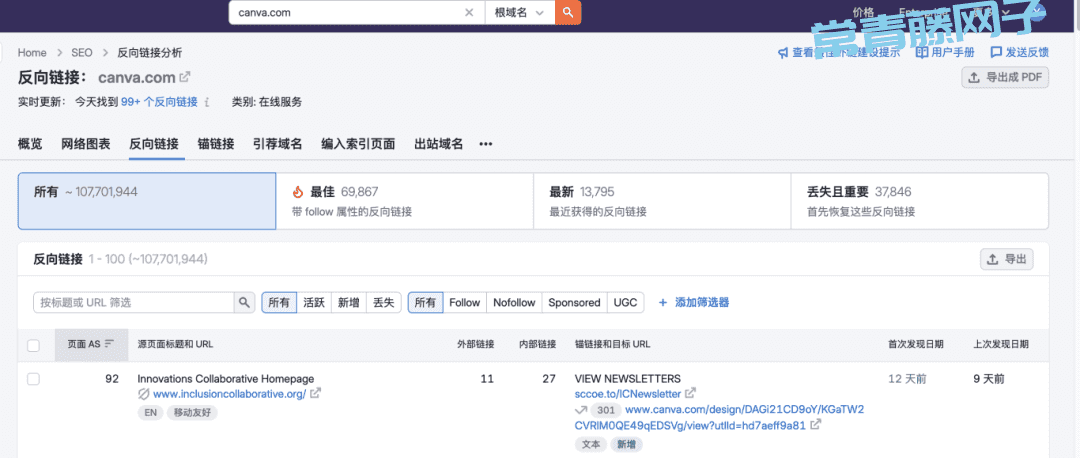The image size is (1080, 458).
Task: Open www.inclusioncollaborative.org source URL link
Action: pos(229,394)
